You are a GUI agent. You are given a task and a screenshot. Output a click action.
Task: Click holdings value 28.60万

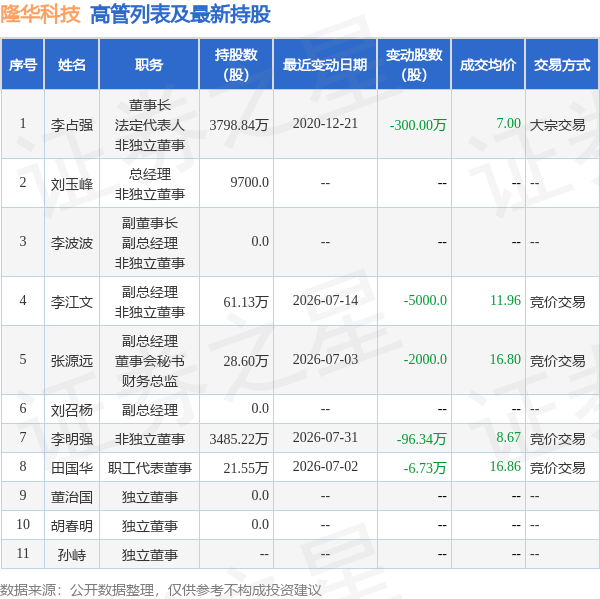pyautogui.click(x=246, y=361)
